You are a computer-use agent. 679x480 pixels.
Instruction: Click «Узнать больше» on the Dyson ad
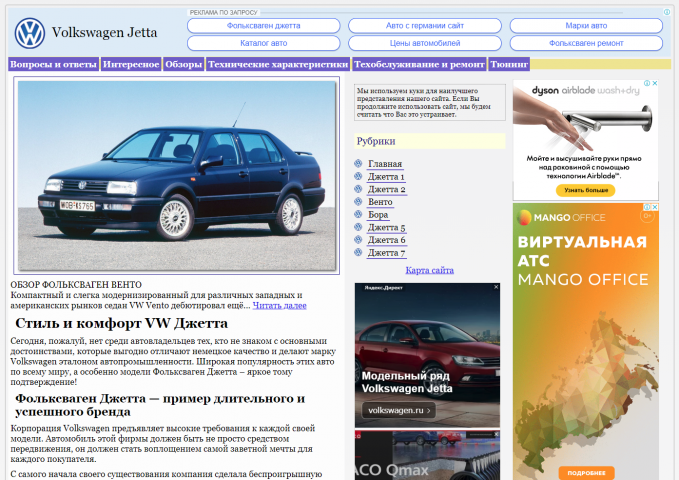click(x=586, y=190)
